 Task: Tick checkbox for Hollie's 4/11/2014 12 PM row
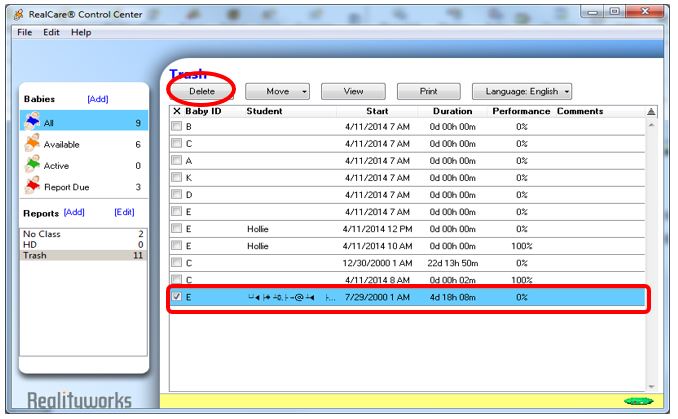coord(176,228)
